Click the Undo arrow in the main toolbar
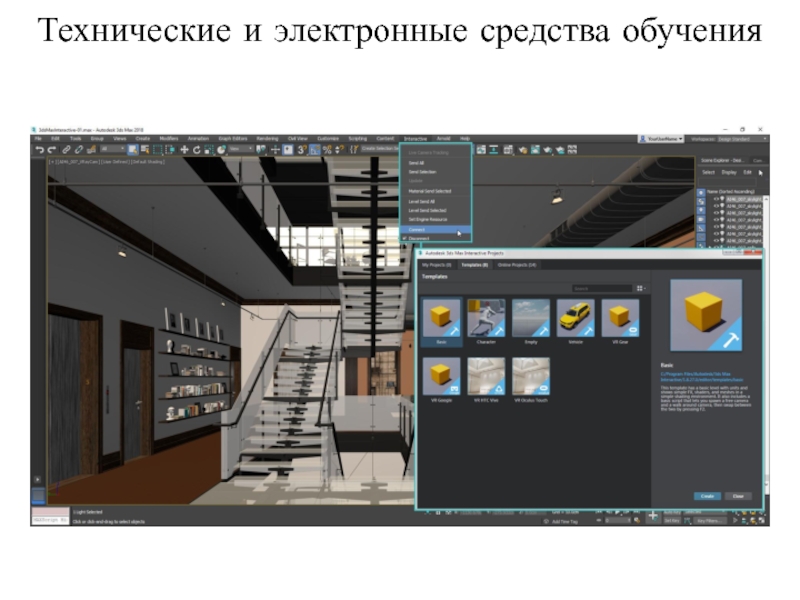 [x=39, y=150]
